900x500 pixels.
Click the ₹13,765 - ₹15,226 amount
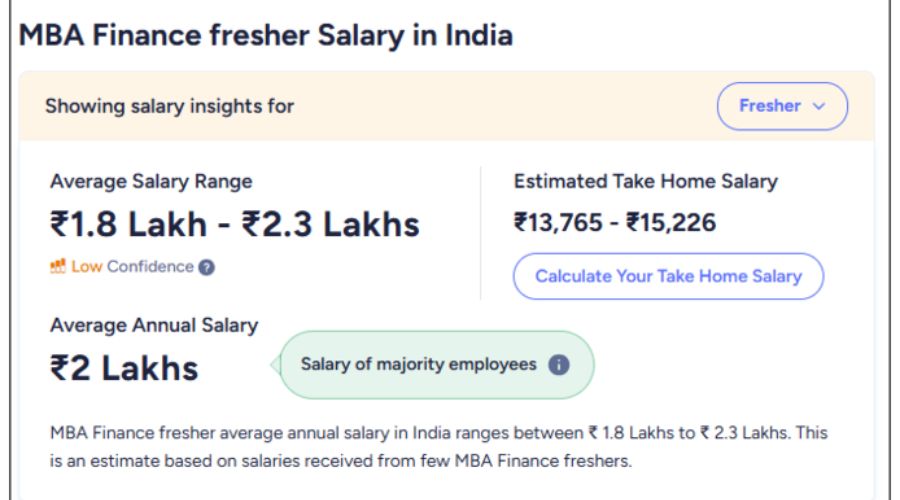pyautogui.click(x=614, y=222)
